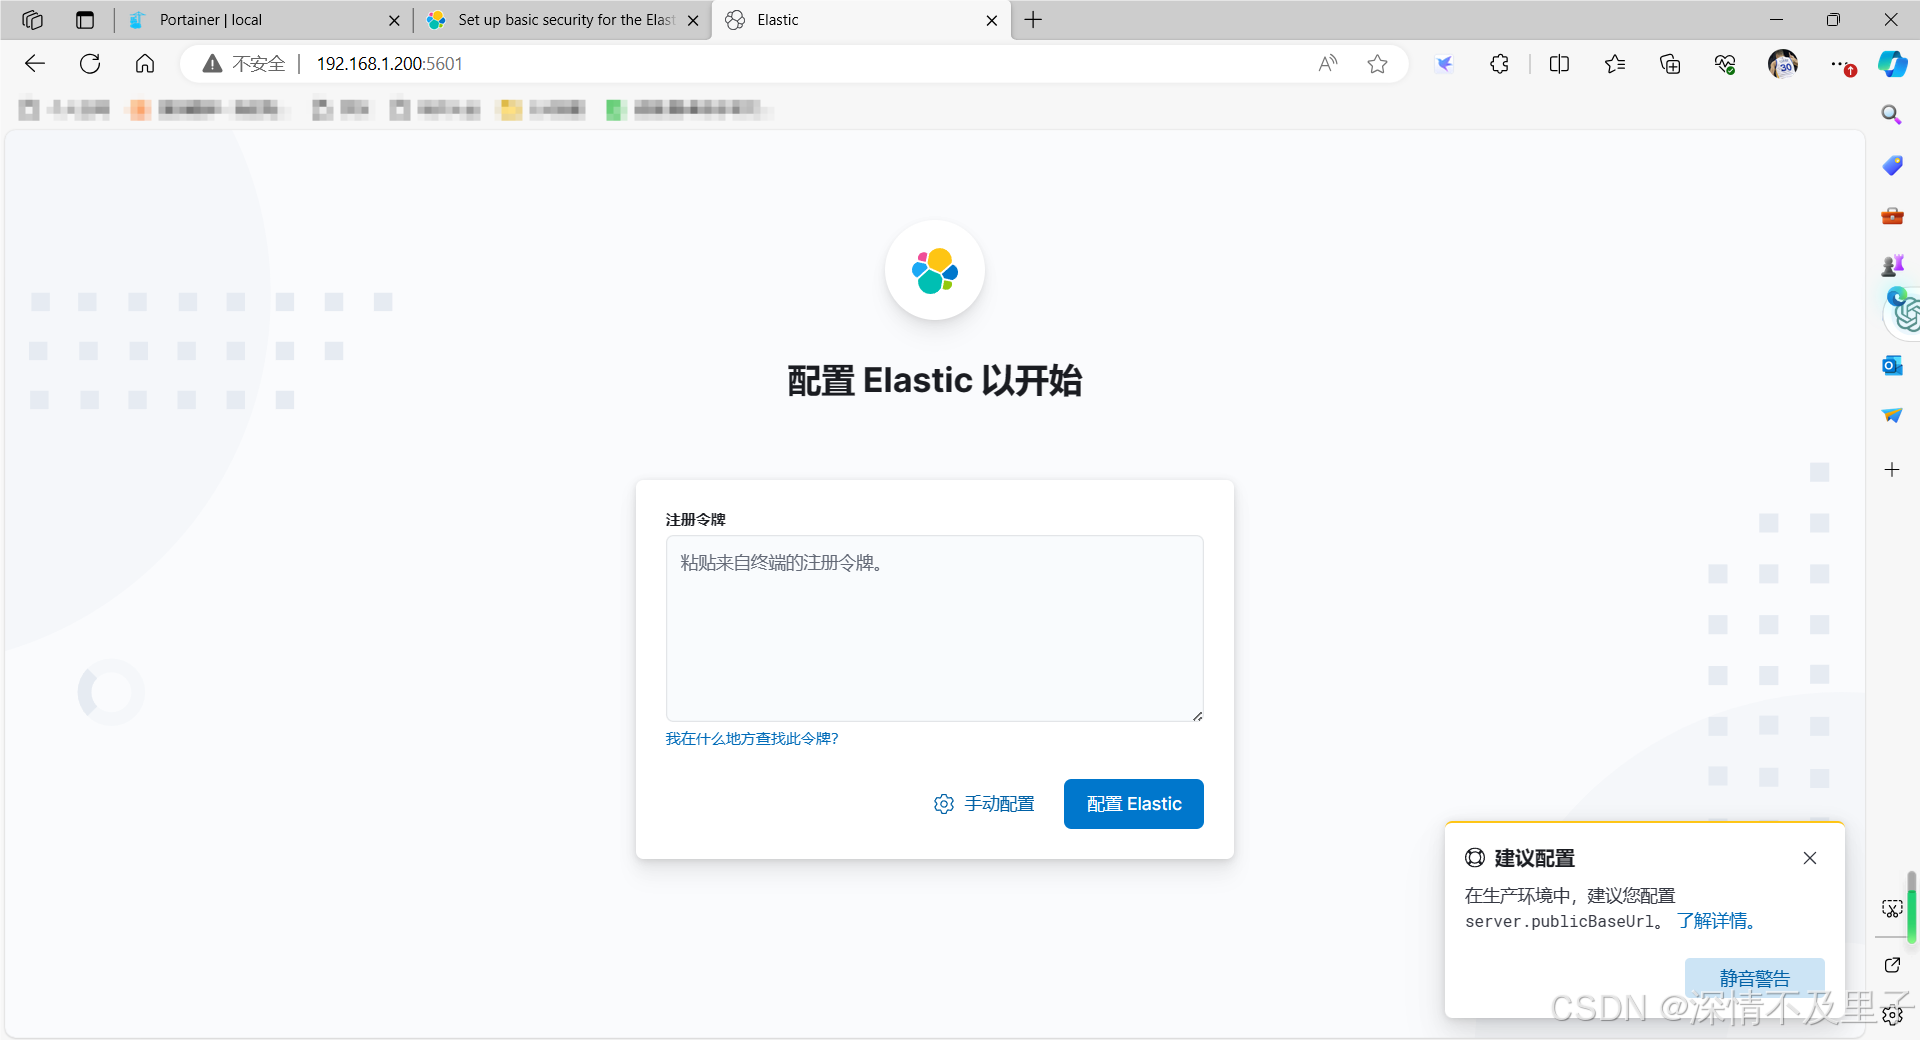Click the Elastic logo circle
Screen dimensions: 1920x1040
point(935,270)
